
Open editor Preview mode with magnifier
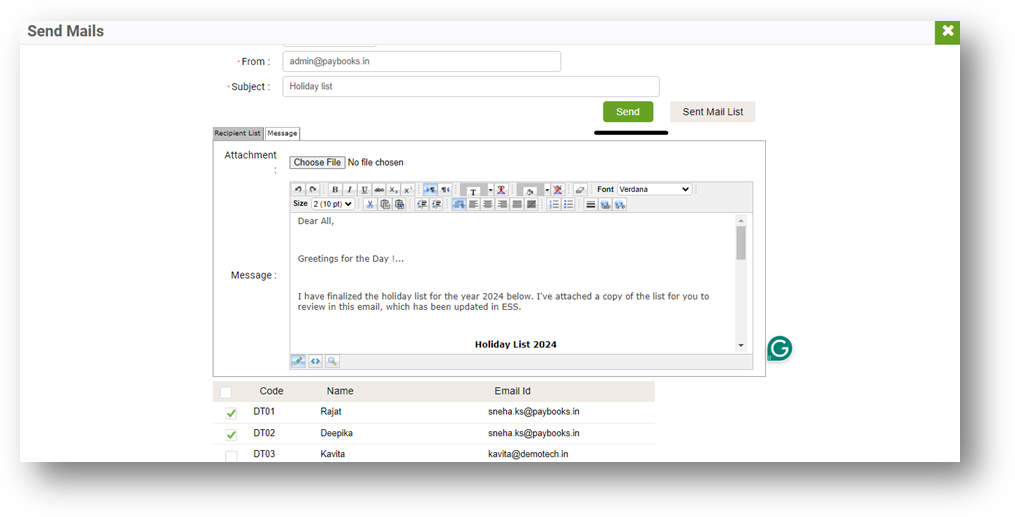(332, 361)
